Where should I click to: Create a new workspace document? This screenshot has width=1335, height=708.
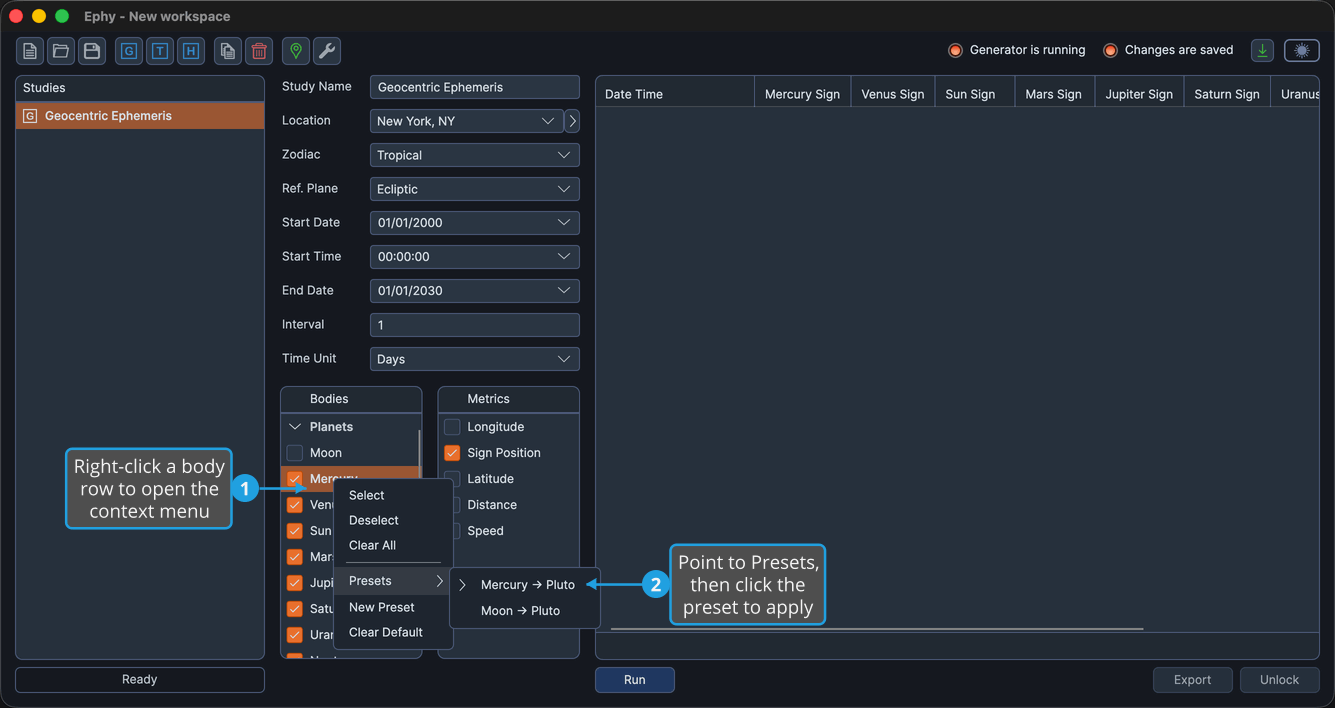pos(30,51)
